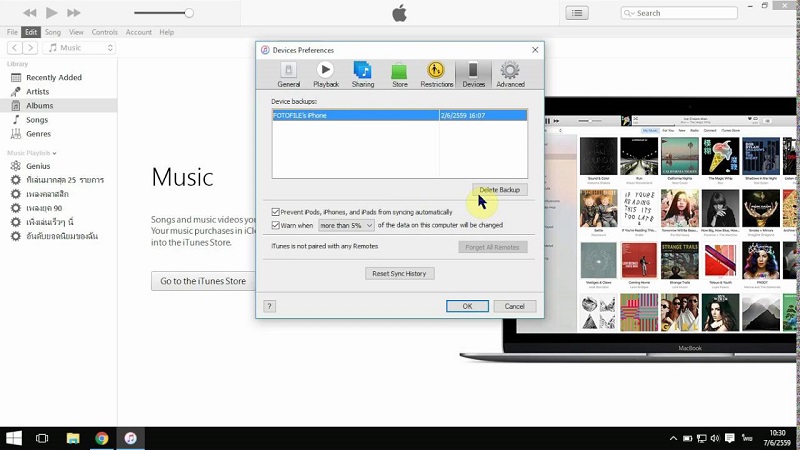Click the volume icon in system tray
The image size is (800, 450).
(x=715, y=438)
